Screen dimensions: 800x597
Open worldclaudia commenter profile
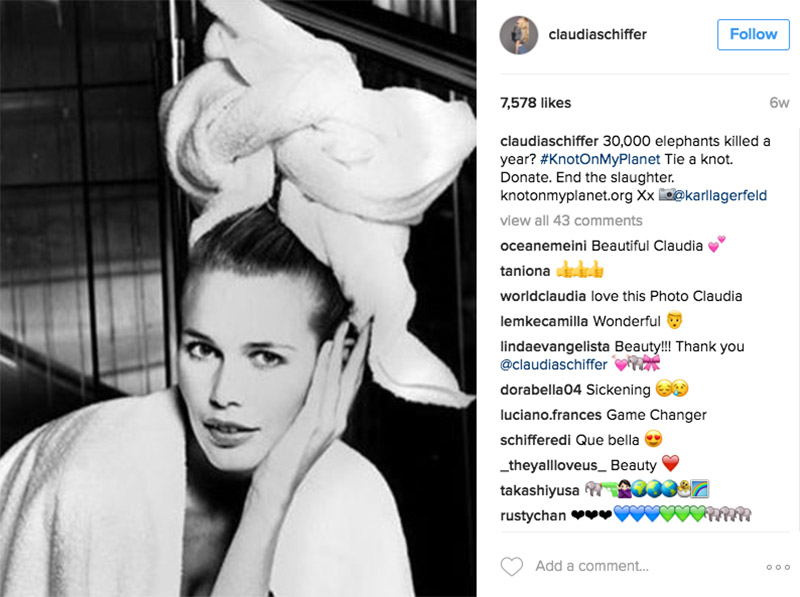click(x=543, y=296)
